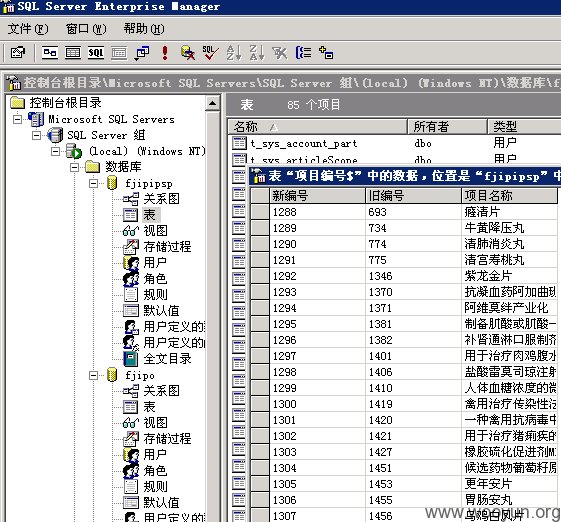Select 控制台根目录 root folder
Image resolution: width=561 pixels, height=522 pixels.
[65, 103]
